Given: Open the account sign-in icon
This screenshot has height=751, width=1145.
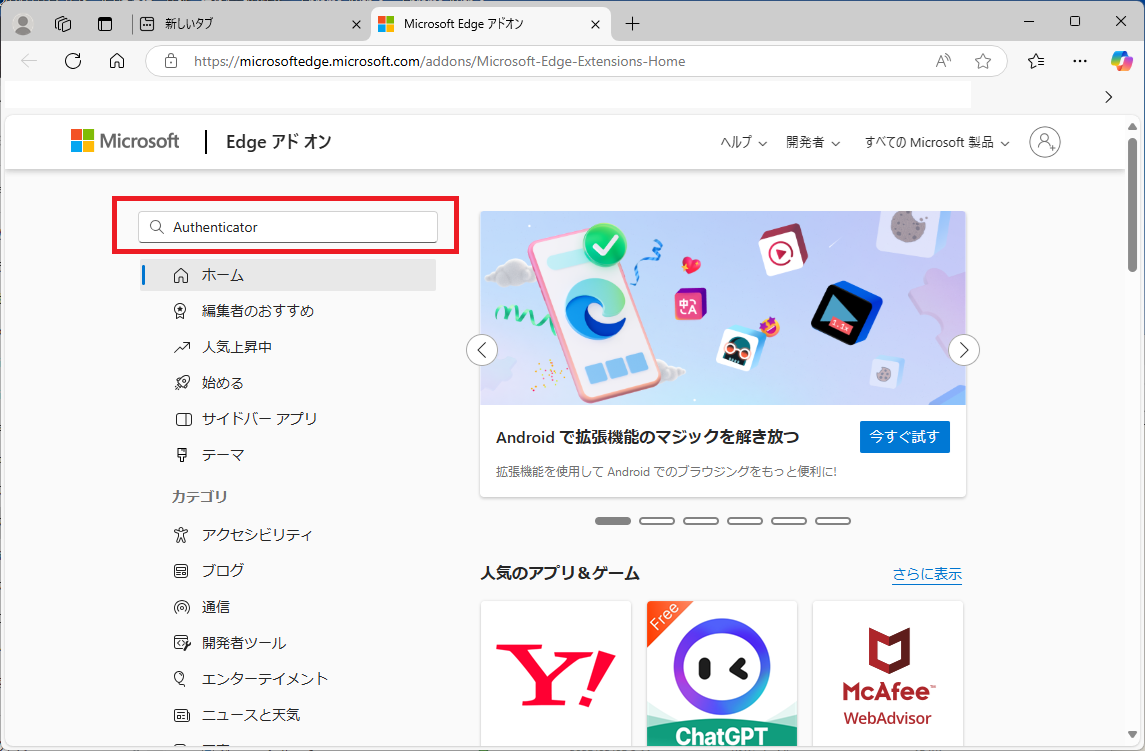Looking at the screenshot, I should tap(1044, 142).
